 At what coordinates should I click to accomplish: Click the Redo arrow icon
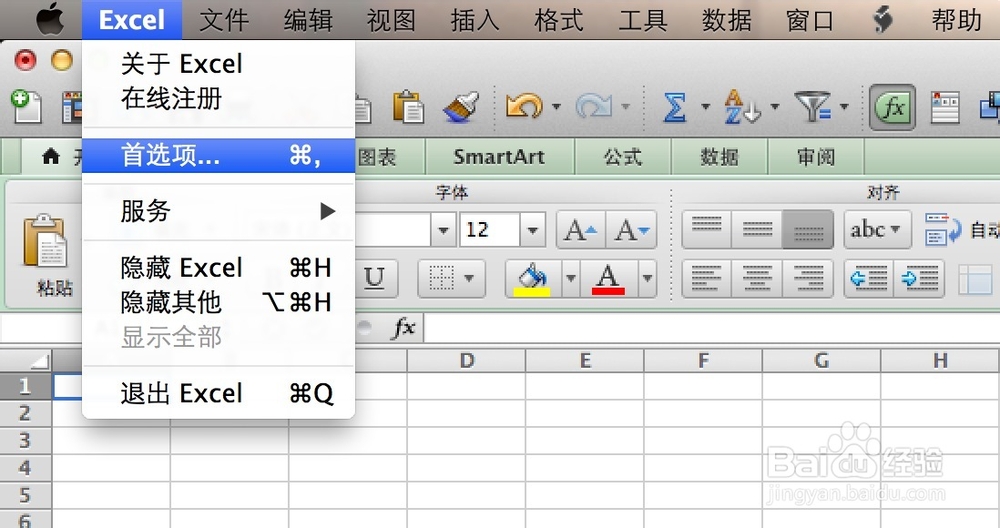(x=593, y=106)
